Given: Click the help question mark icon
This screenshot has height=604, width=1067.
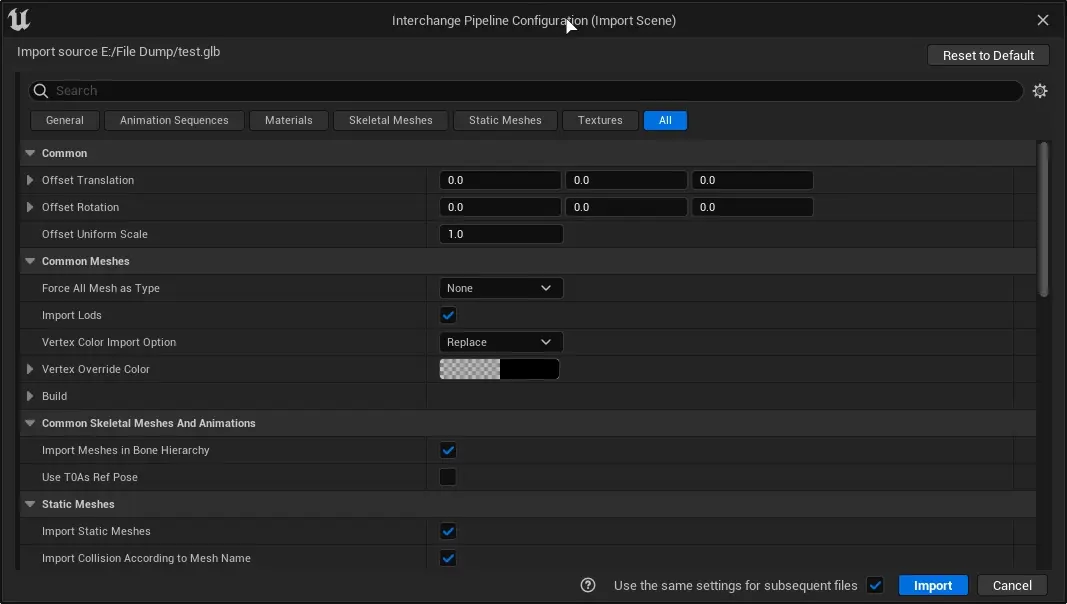Looking at the screenshot, I should coord(588,585).
